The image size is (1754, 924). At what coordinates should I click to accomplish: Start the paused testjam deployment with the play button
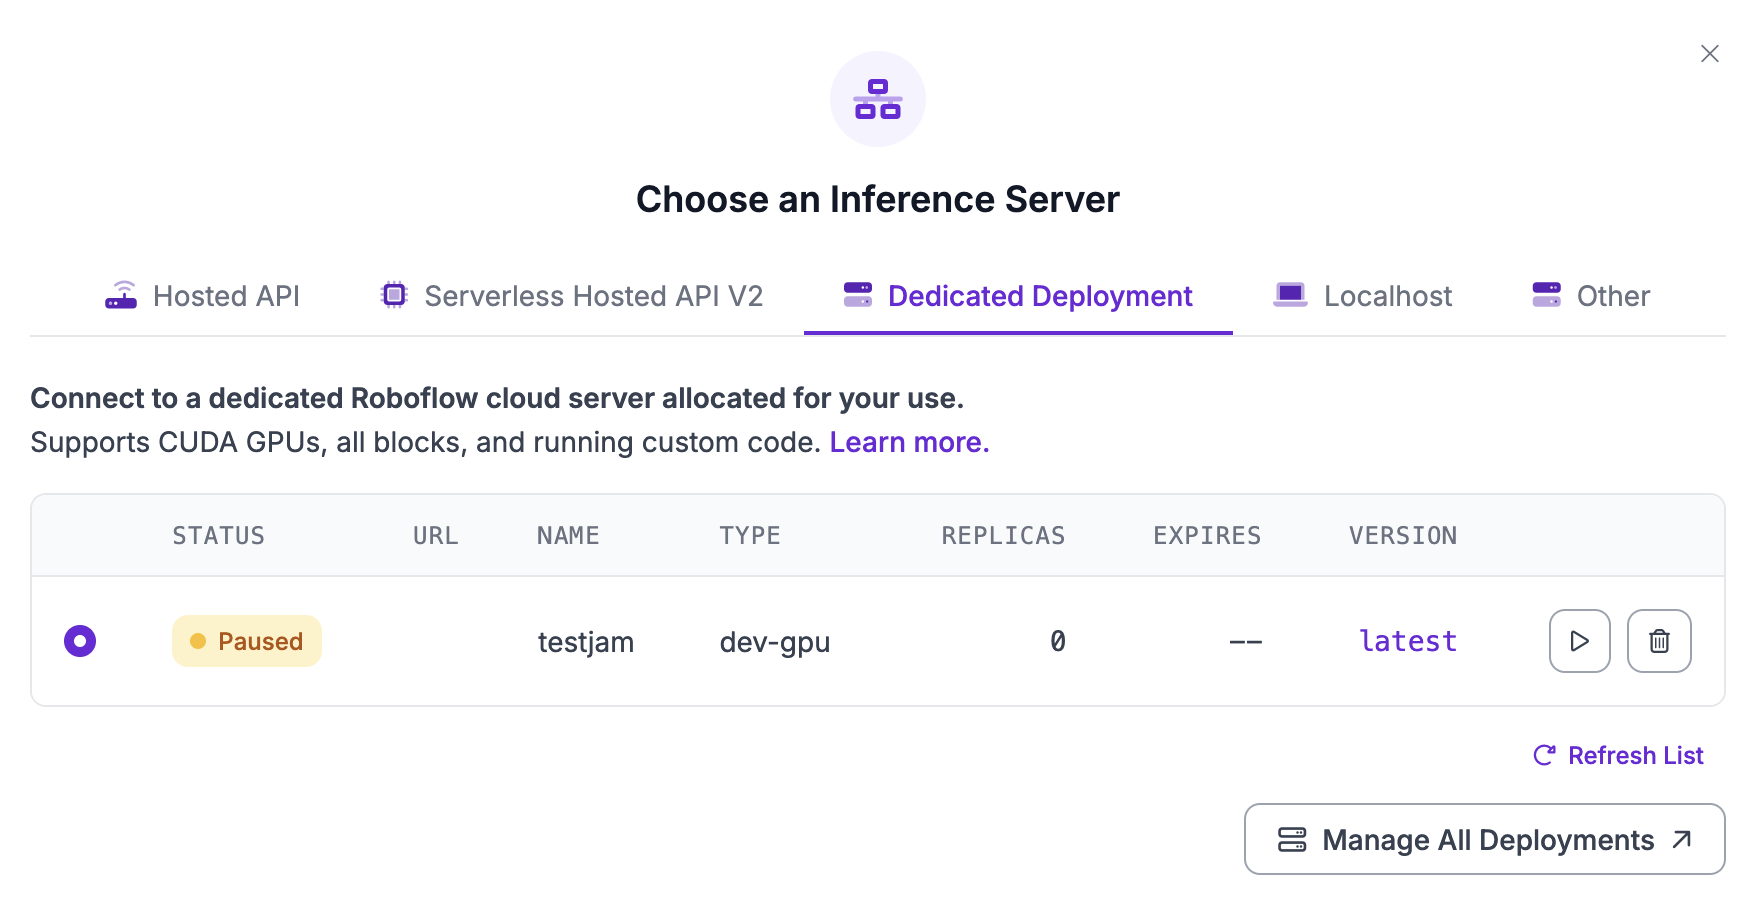point(1579,641)
